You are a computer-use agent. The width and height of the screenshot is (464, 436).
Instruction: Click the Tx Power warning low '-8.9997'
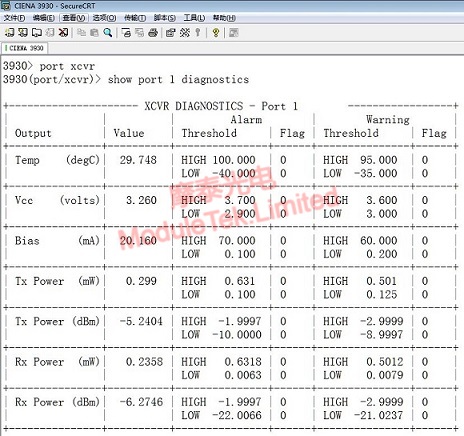click(x=382, y=335)
